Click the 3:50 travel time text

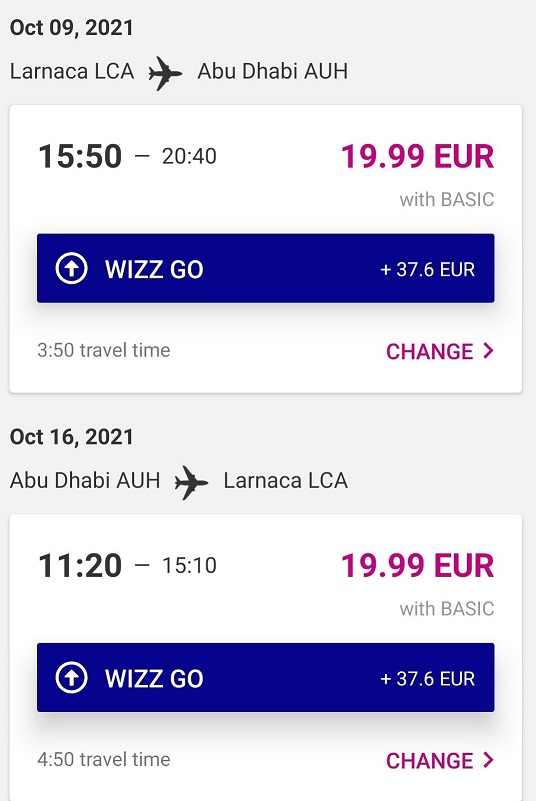pyautogui.click(x=104, y=350)
